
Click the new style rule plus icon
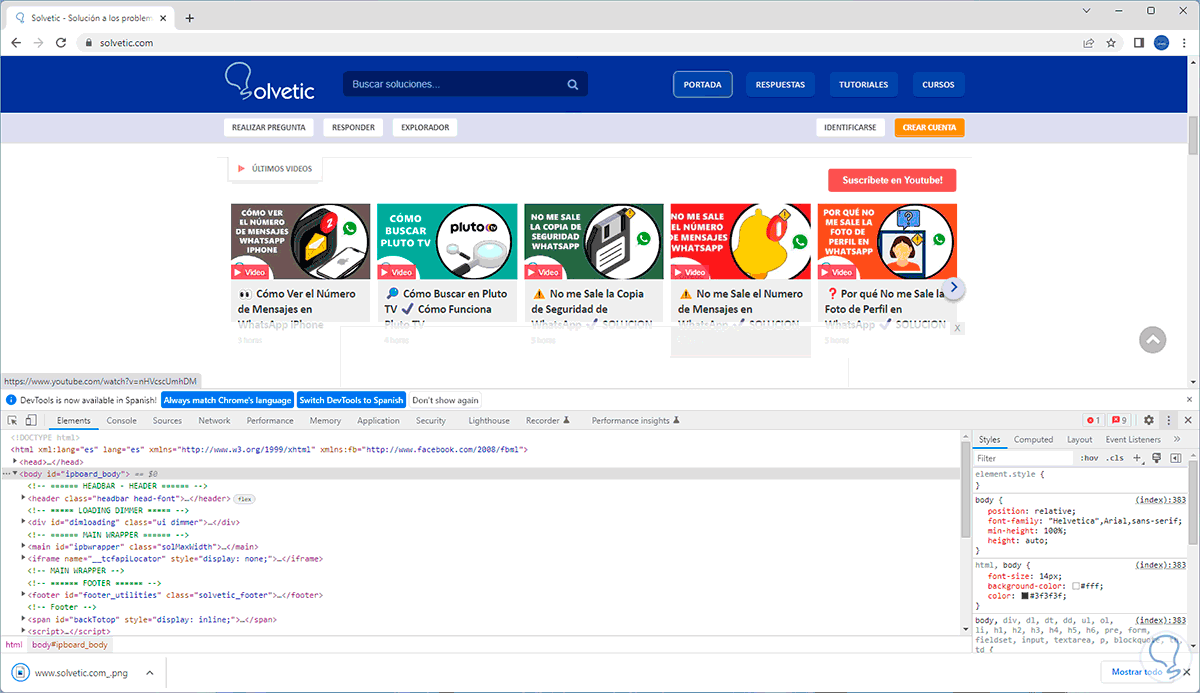click(1137, 458)
